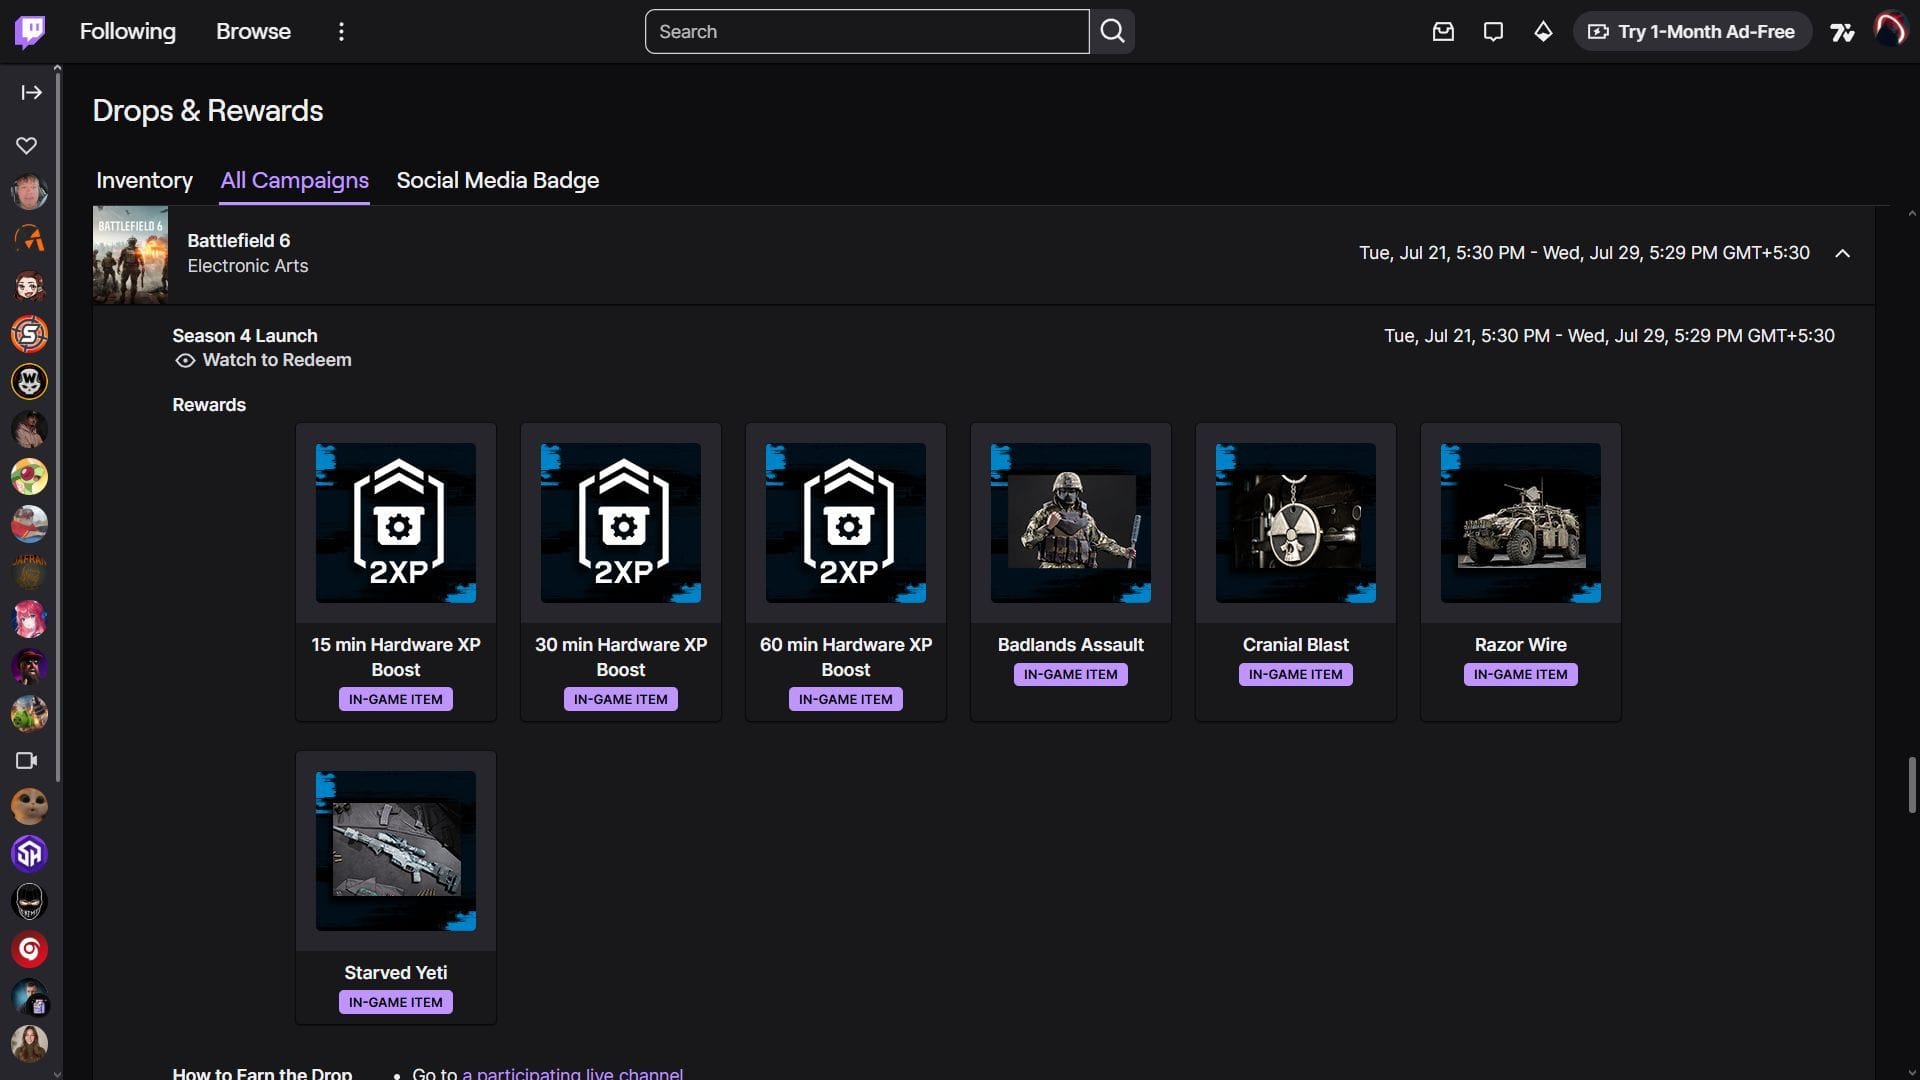Click IN-GAME ITEM tag under Razor Wire
The height and width of the screenshot is (1080, 1920).
[1521, 674]
